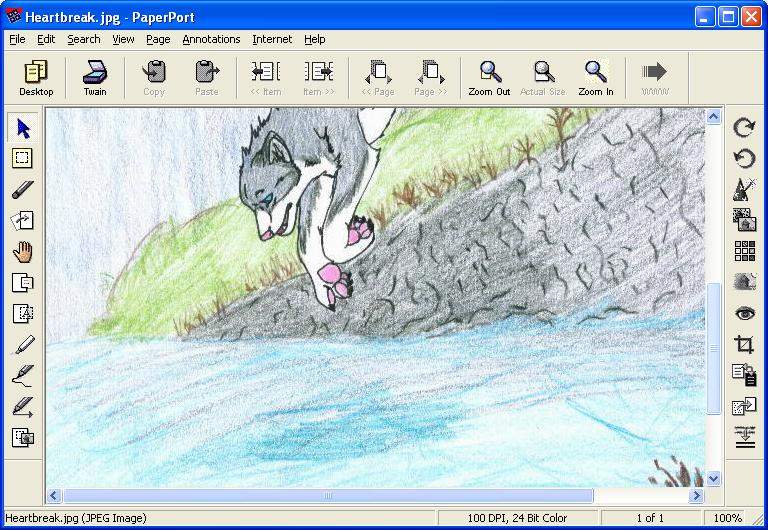Open the File menu
This screenshot has height=530, width=768.
pyautogui.click(x=17, y=39)
